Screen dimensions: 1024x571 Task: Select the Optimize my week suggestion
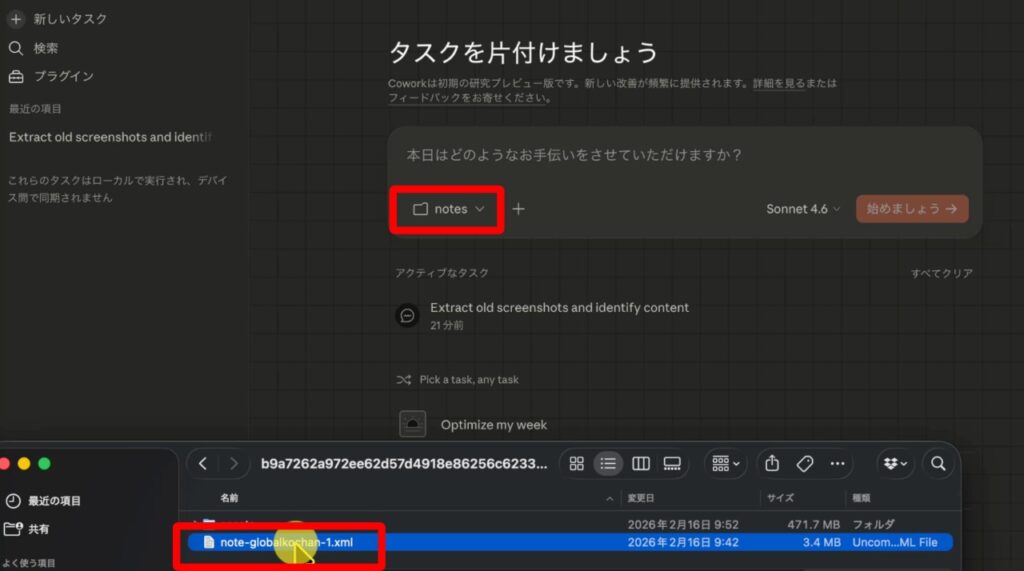(494, 425)
